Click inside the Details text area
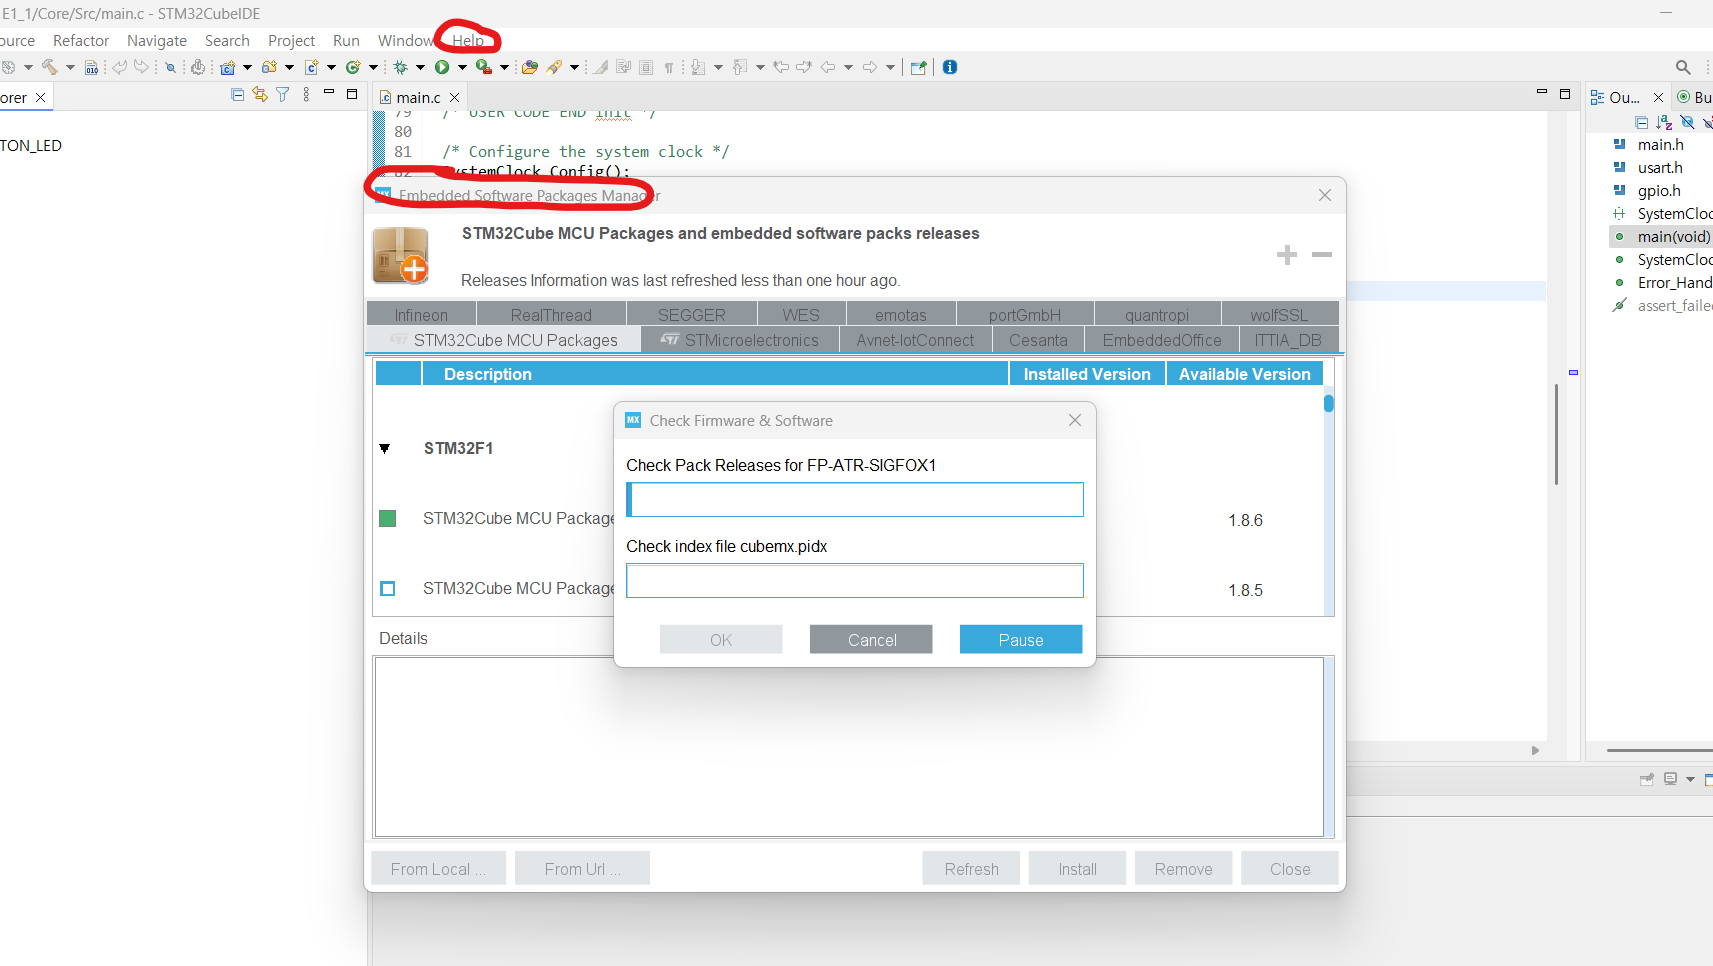1713x966 pixels. [x=848, y=747]
